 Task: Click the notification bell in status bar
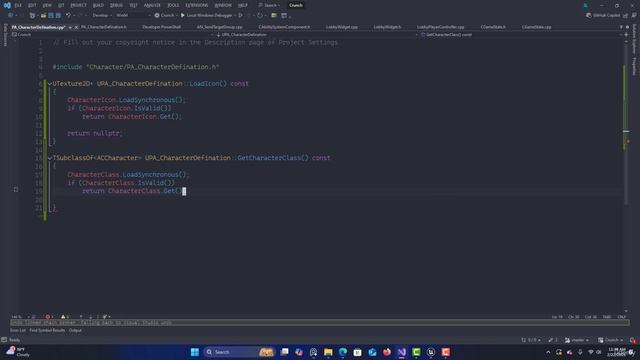click(x=633, y=340)
